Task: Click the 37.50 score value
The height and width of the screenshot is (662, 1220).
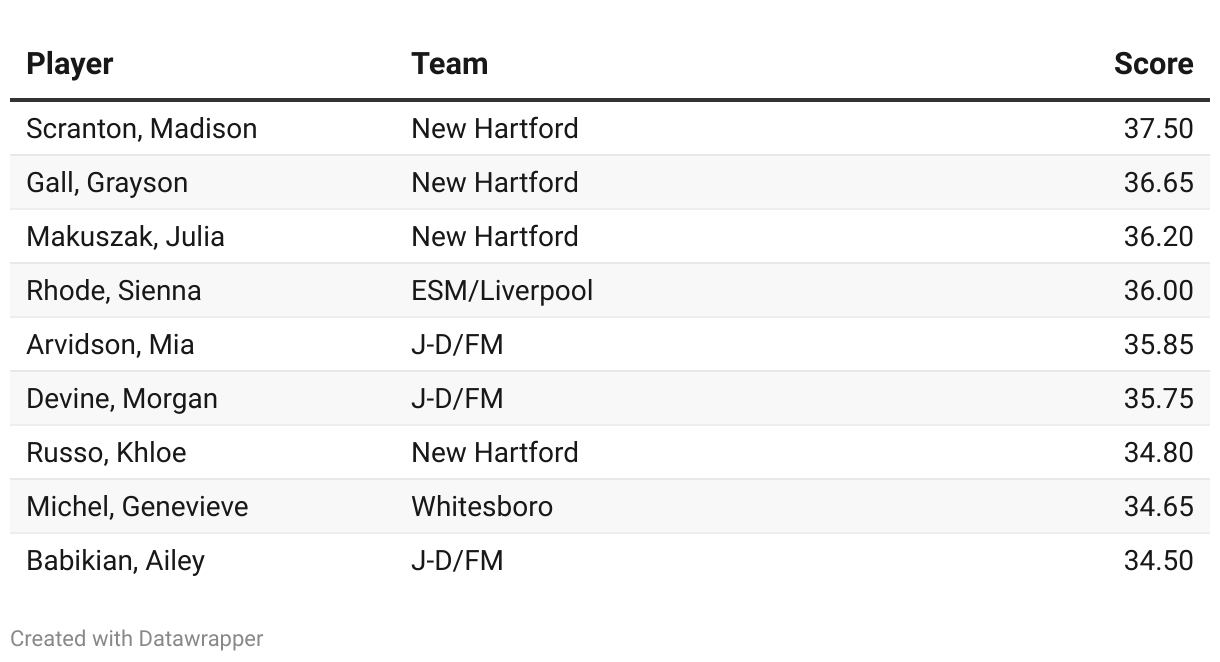Action: [x=1158, y=129]
